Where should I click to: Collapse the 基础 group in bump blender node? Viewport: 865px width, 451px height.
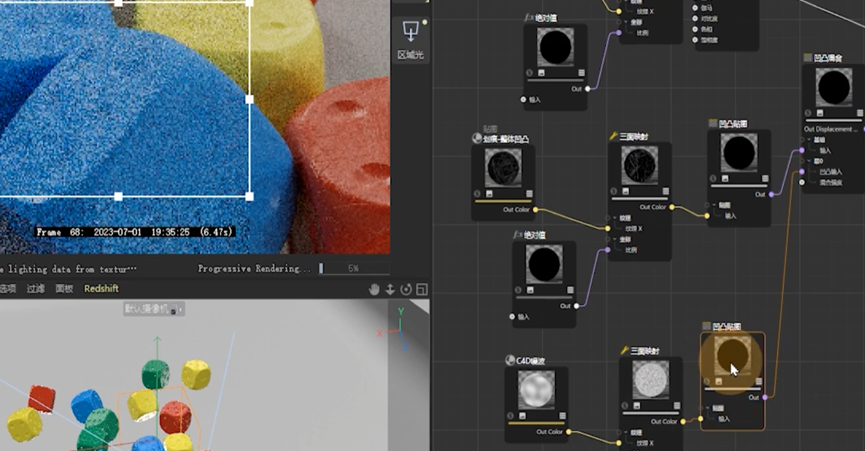808,140
